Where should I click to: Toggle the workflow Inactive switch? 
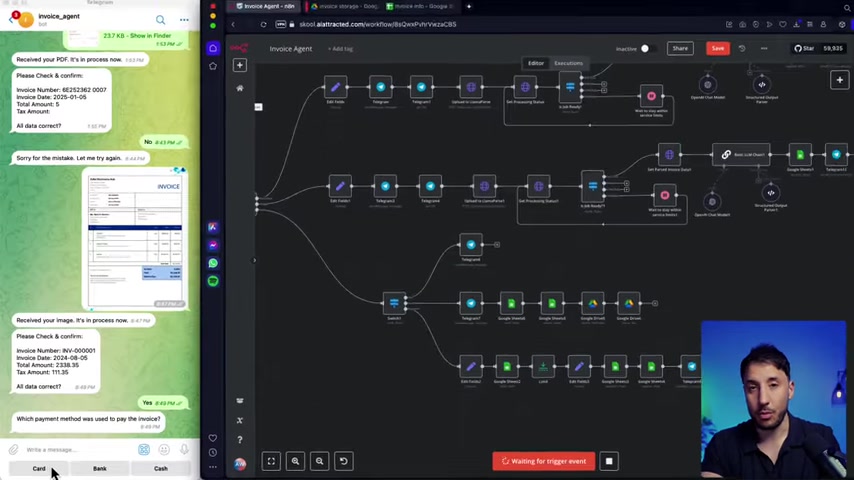(x=644, y=48)
